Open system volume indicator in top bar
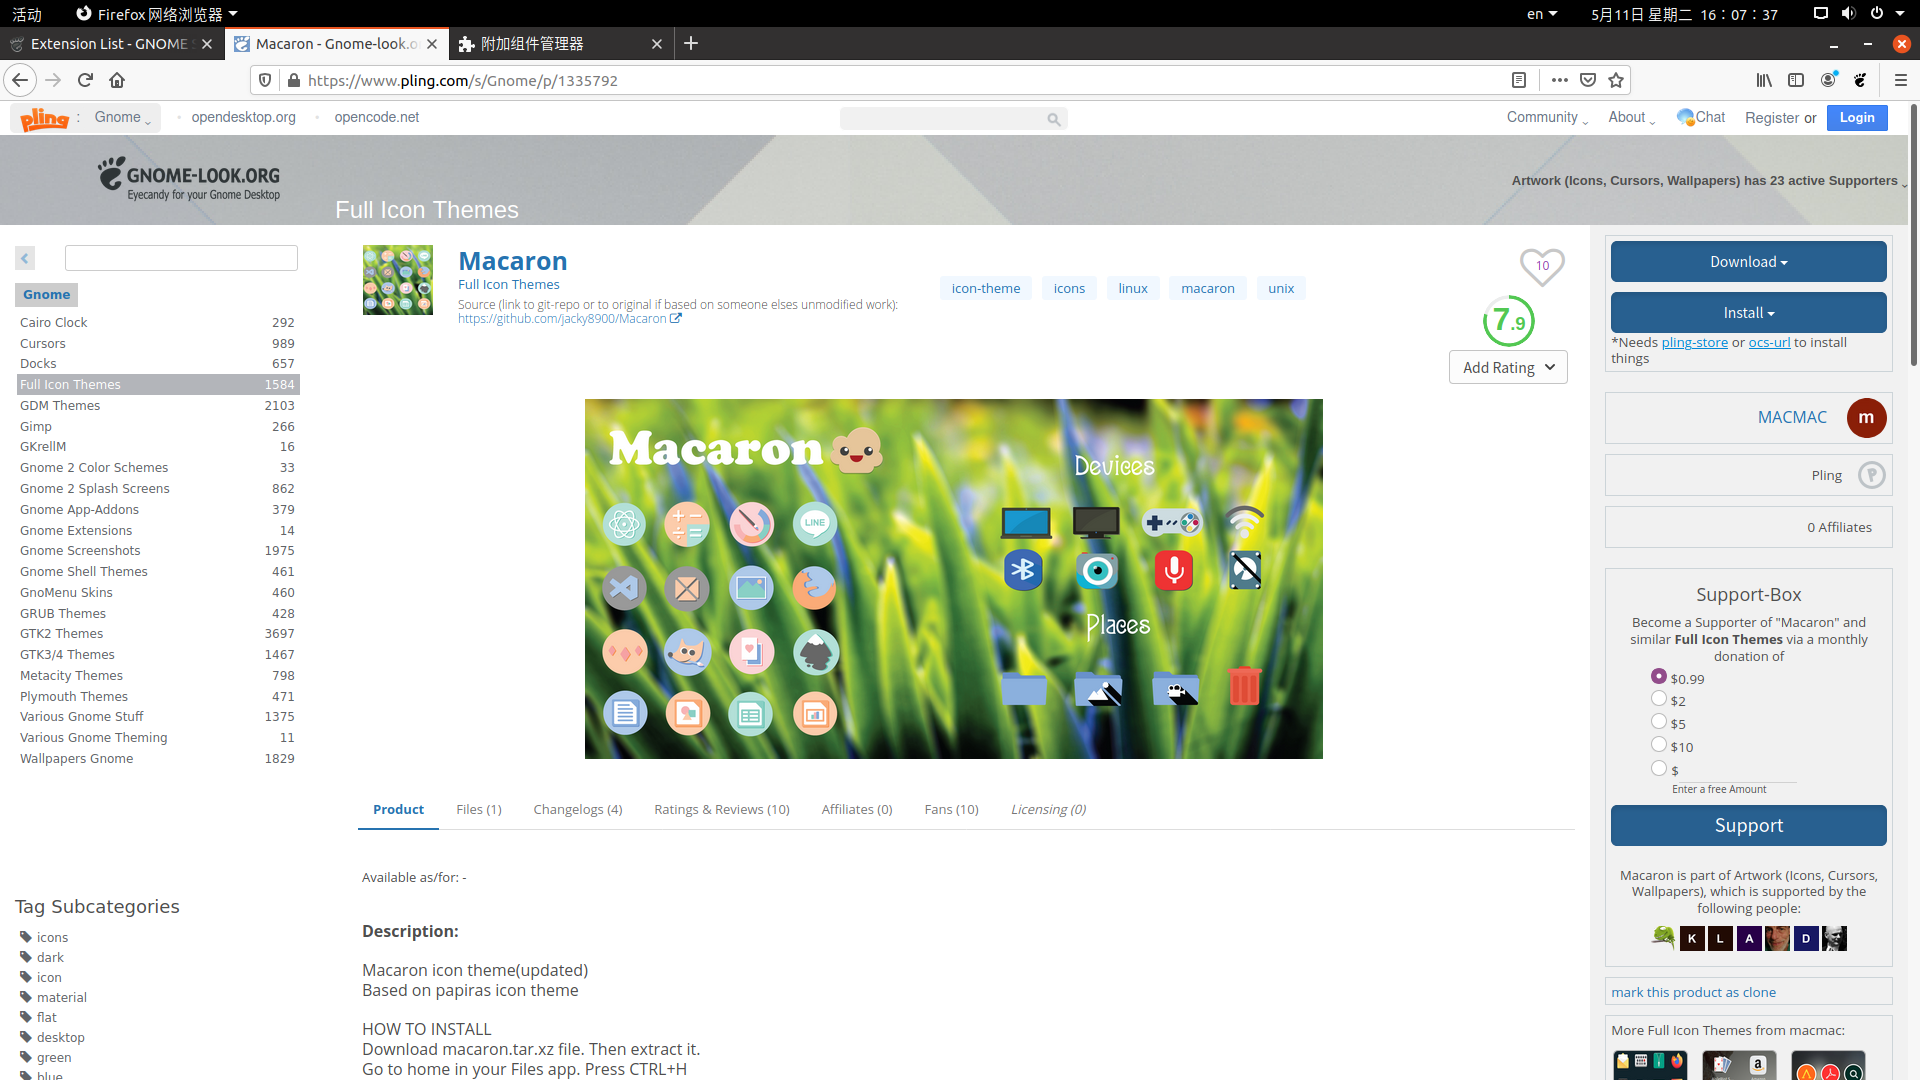The width and height of the screenshot is (1920, 1080). [x=1848, y=13]
